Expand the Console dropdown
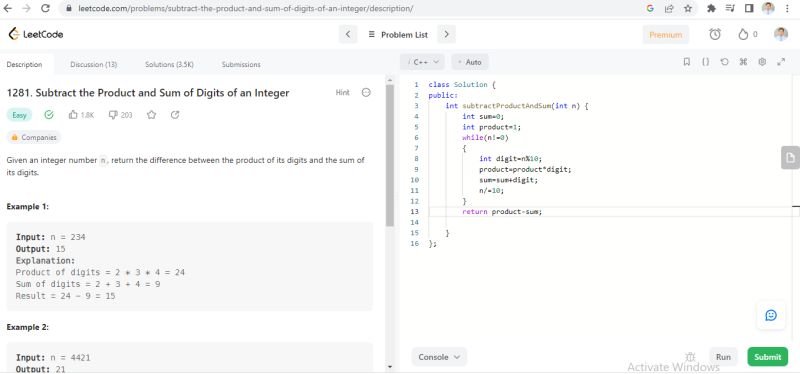 (x=439, y=357)
